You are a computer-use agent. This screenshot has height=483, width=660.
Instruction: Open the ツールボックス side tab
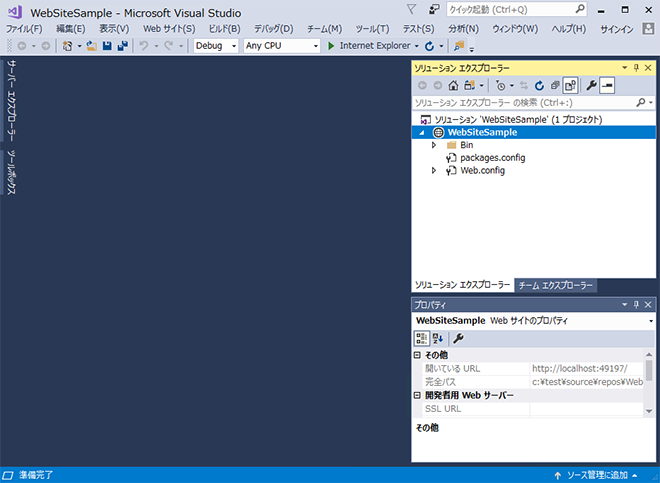click(x=11, y=173)
